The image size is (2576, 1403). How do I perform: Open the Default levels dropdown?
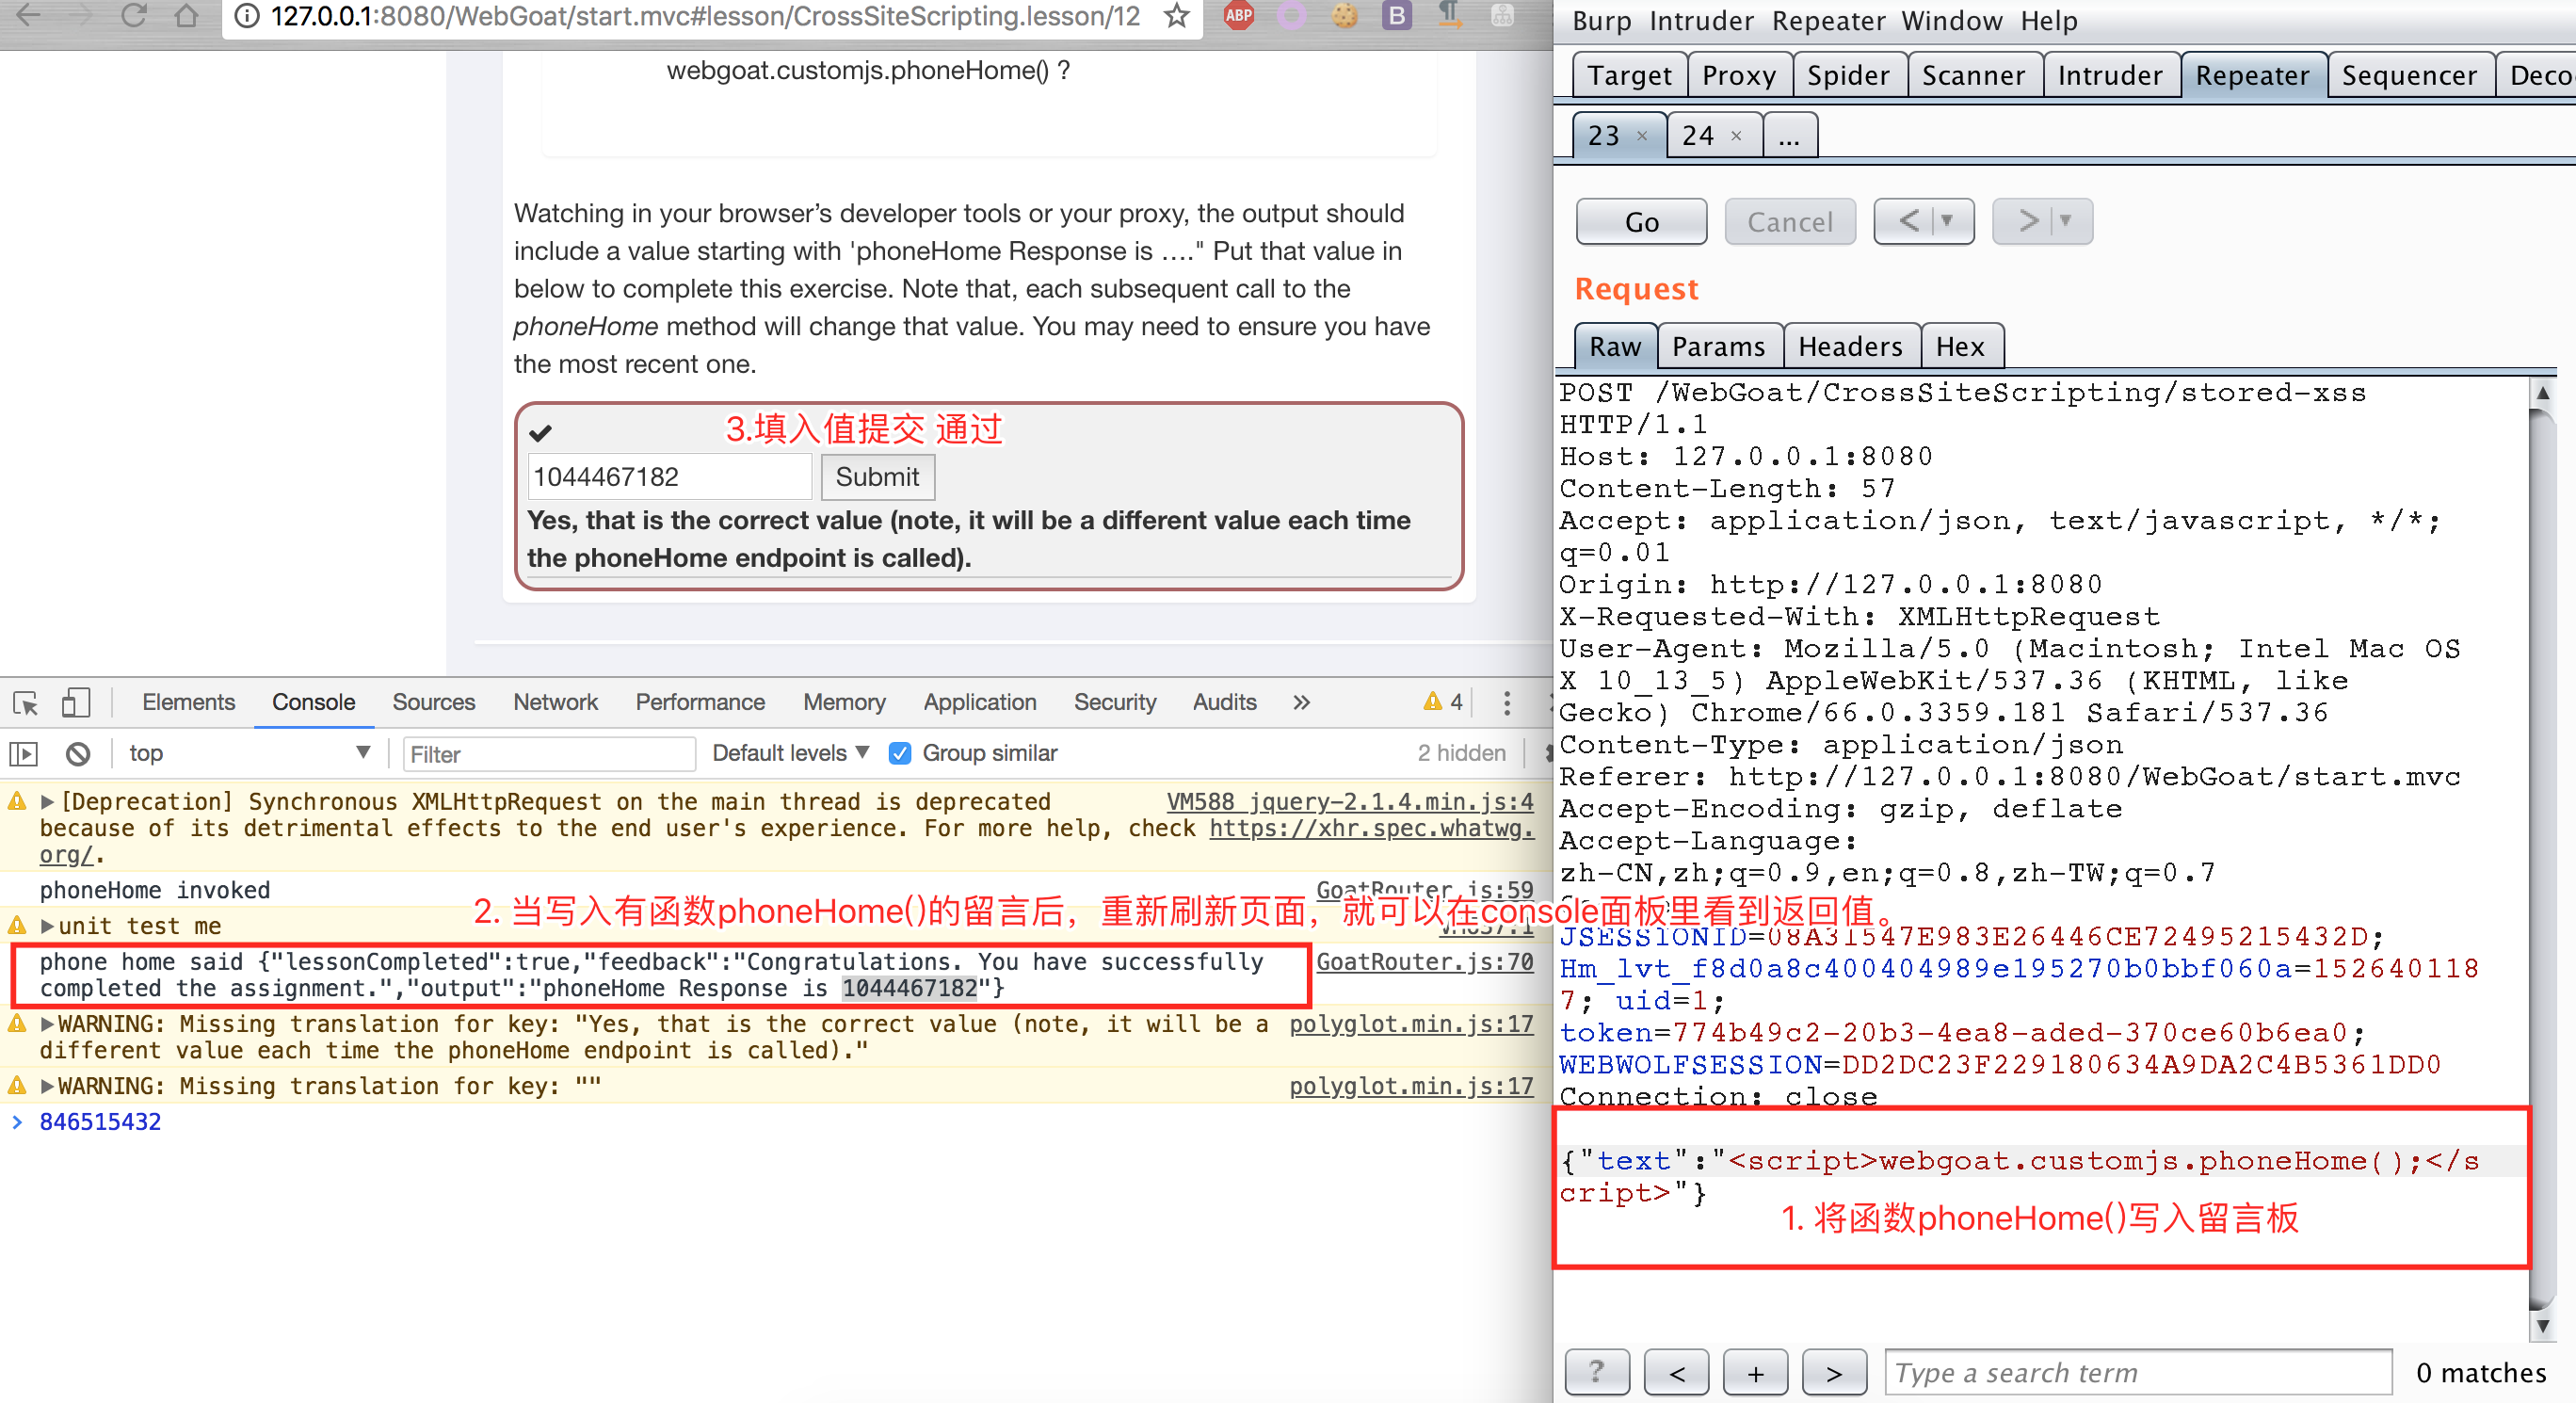790,754
